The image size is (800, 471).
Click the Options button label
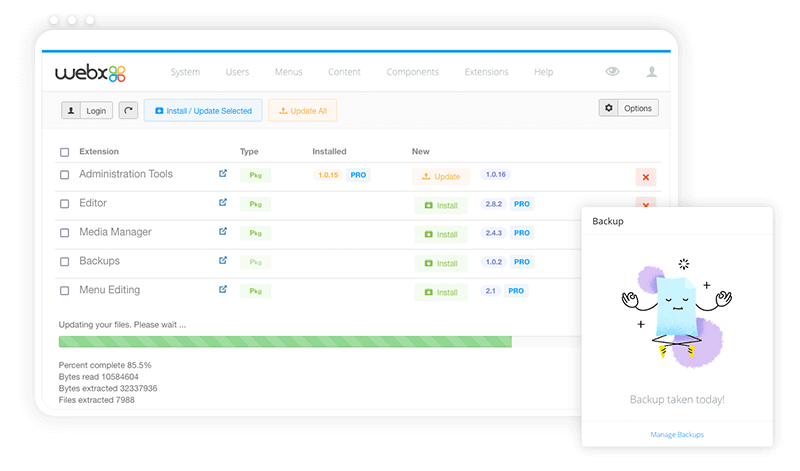point(638,108)
